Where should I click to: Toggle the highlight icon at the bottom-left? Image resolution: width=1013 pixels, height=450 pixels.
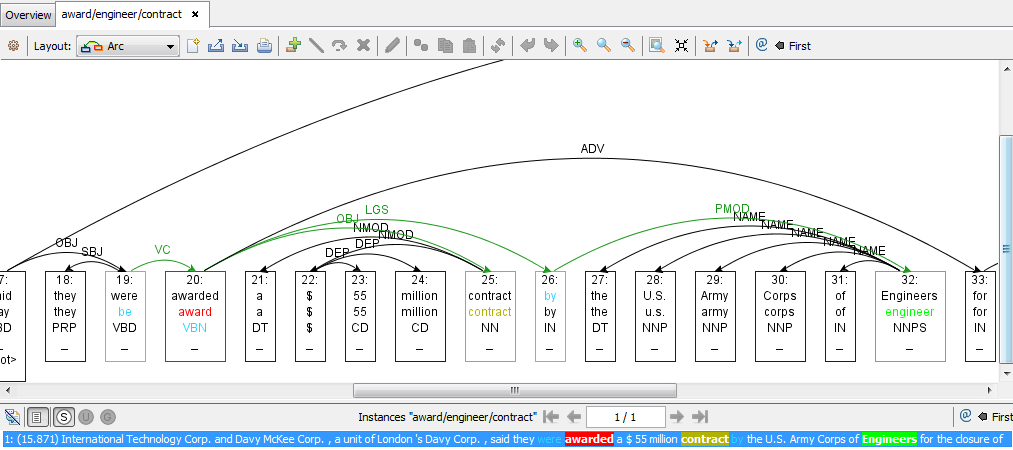12,417
